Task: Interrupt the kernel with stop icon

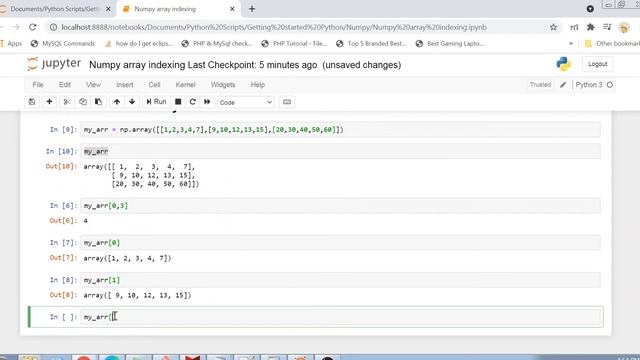Action: pos(178,102)
